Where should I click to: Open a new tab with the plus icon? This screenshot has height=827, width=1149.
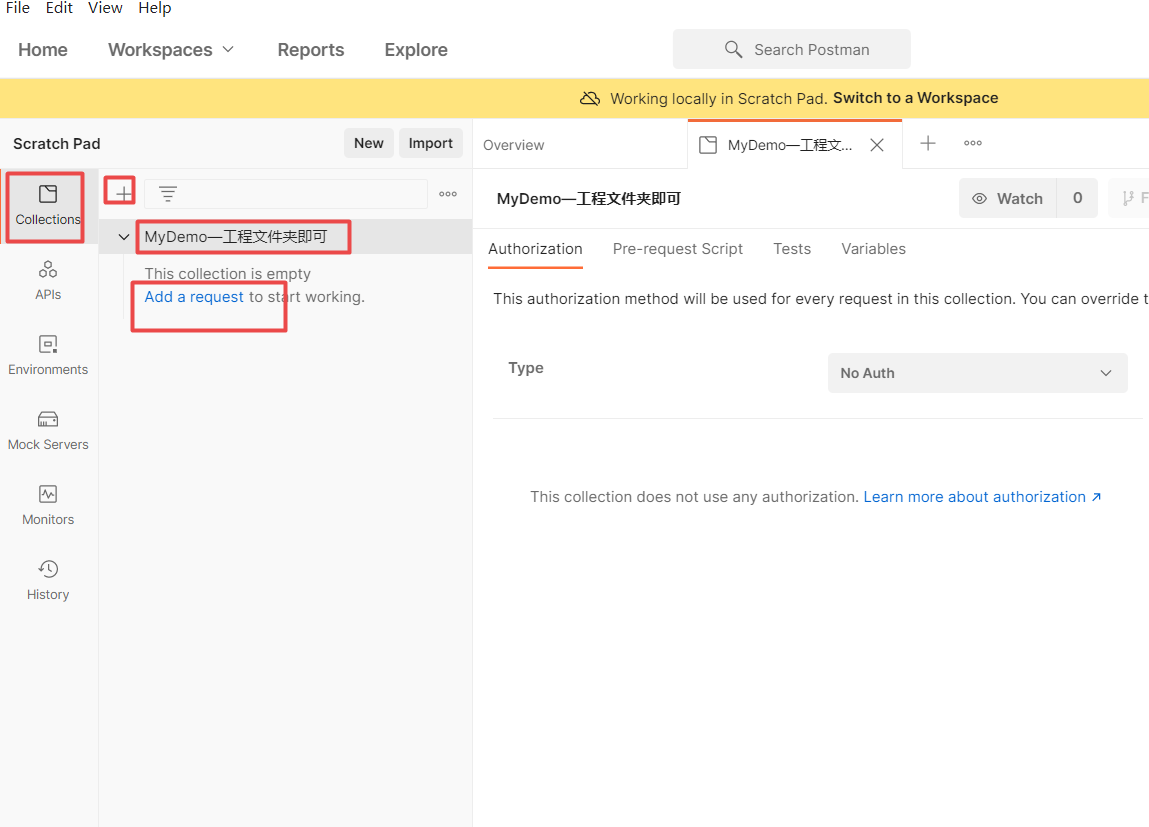point(928,144)
